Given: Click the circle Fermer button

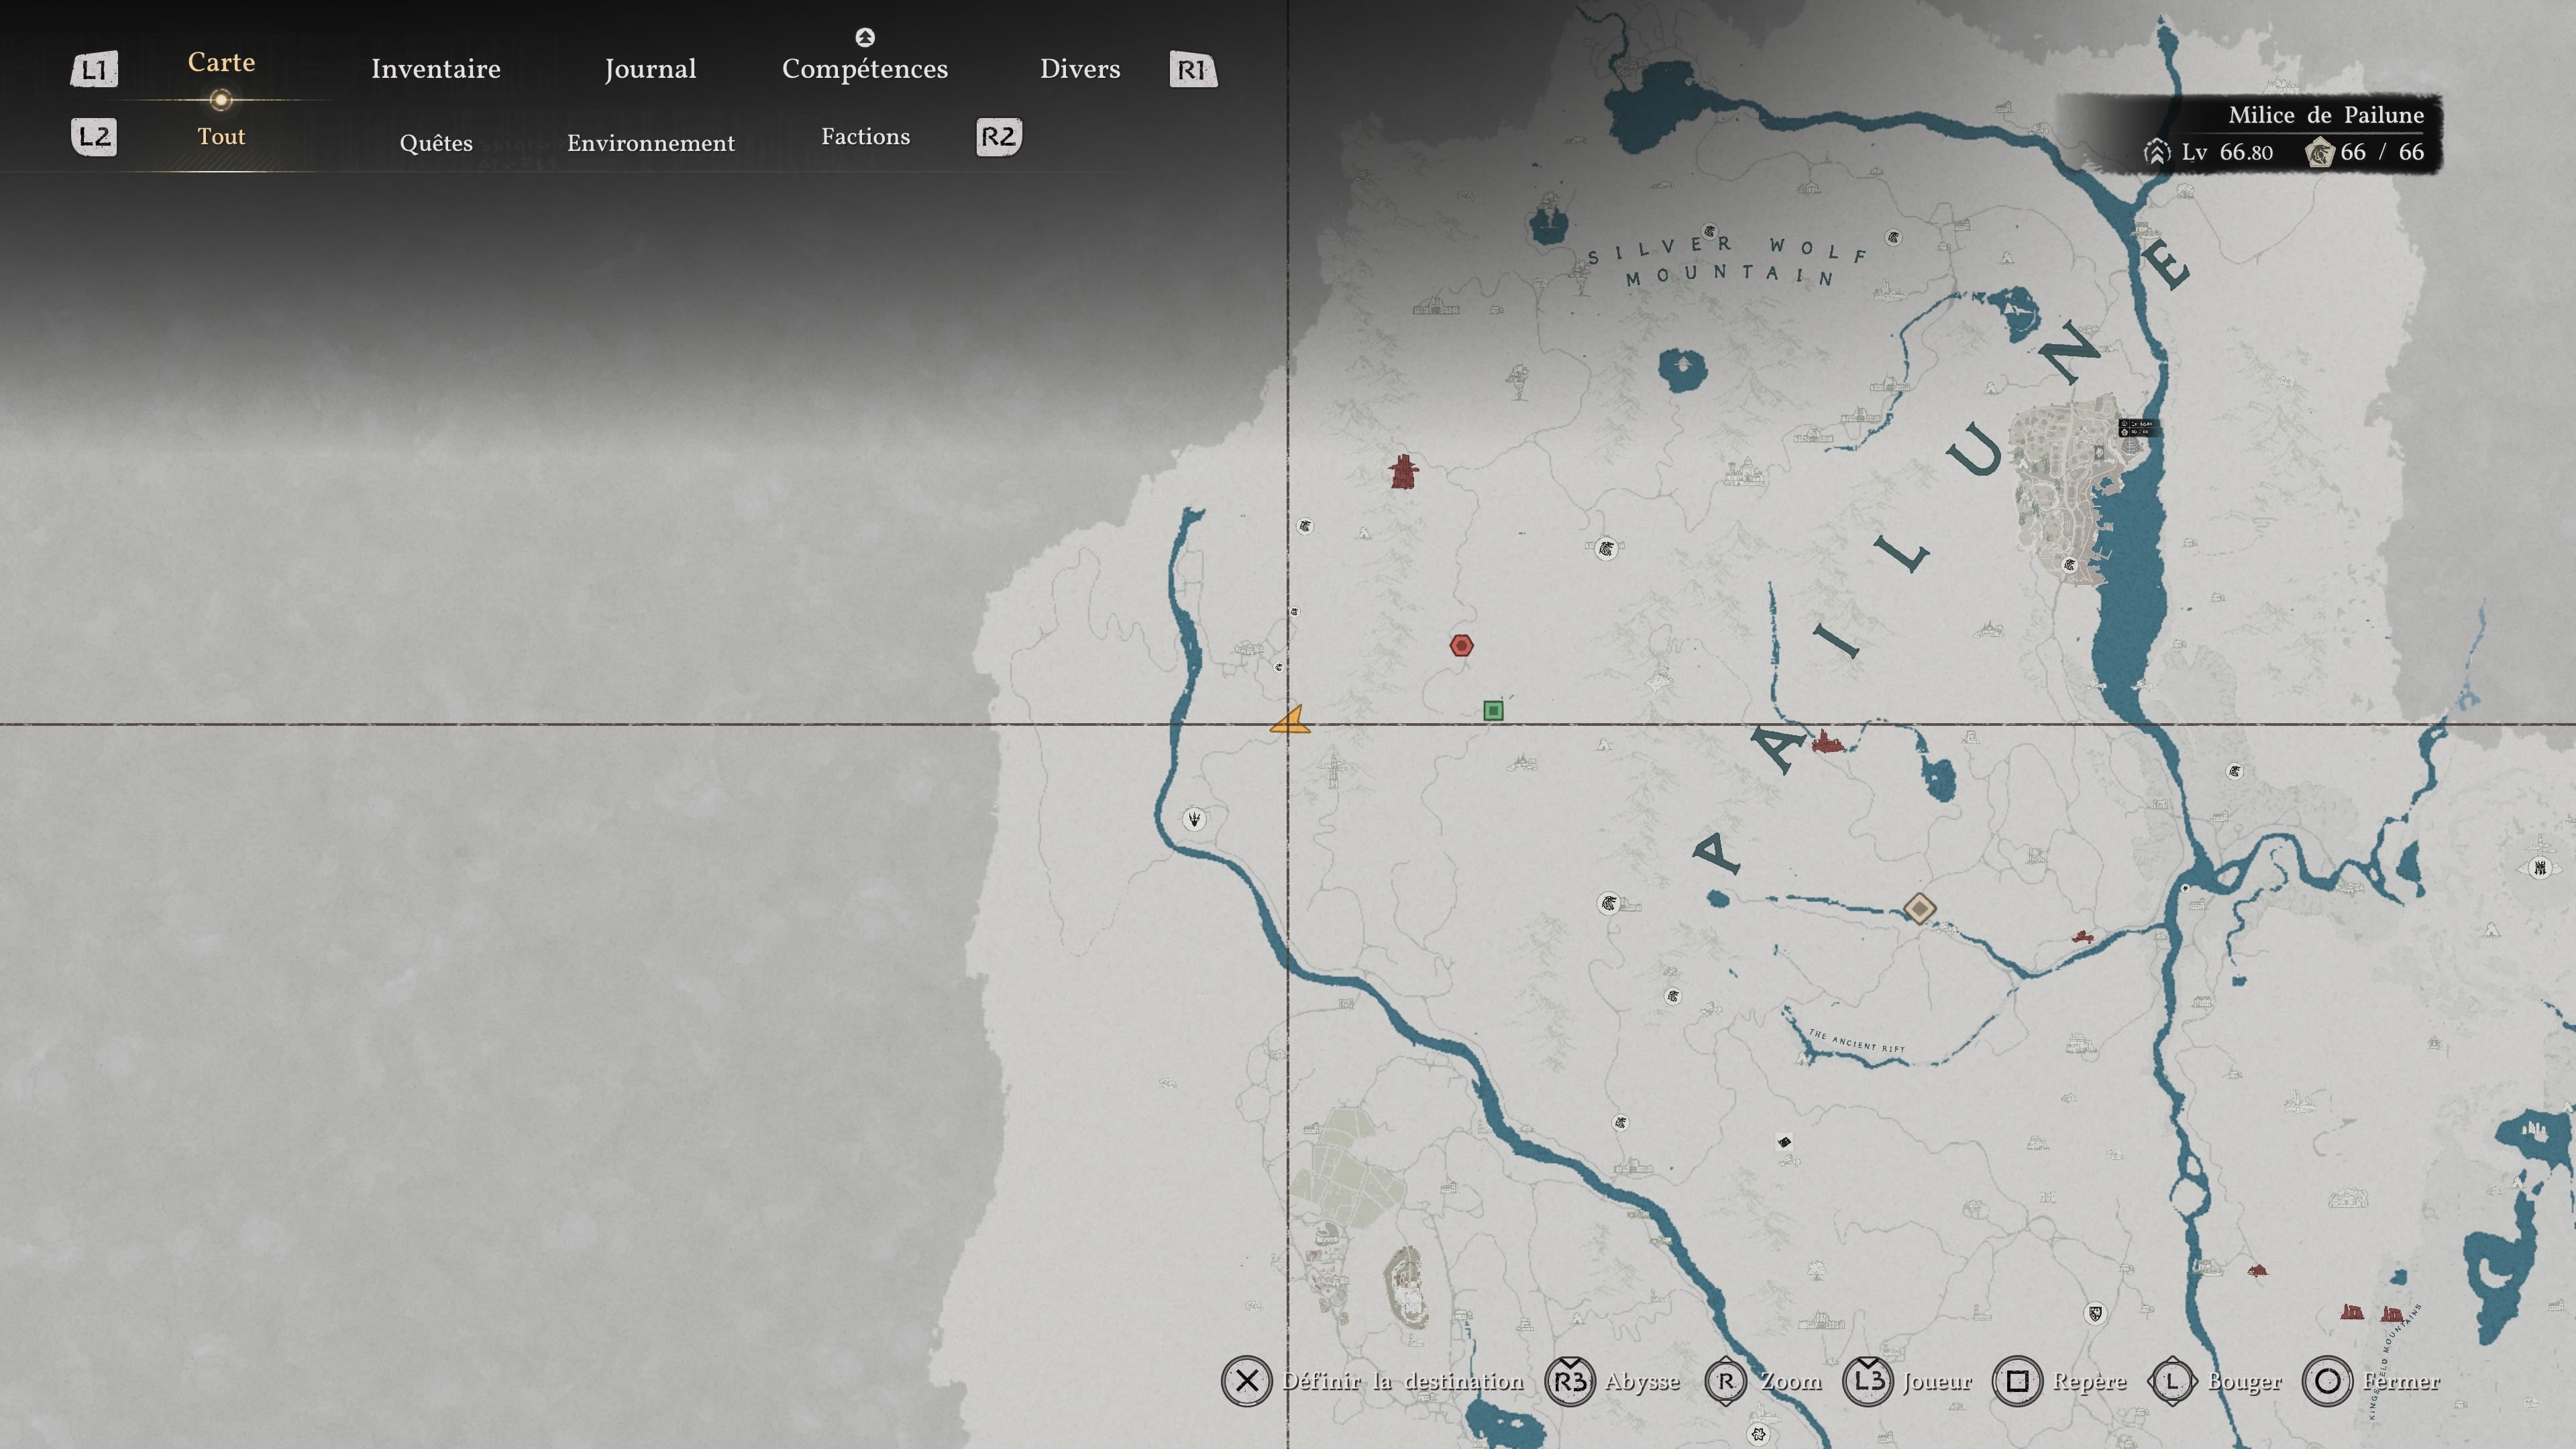Looking at the screenshot, I should [x=2327, y=1381].
